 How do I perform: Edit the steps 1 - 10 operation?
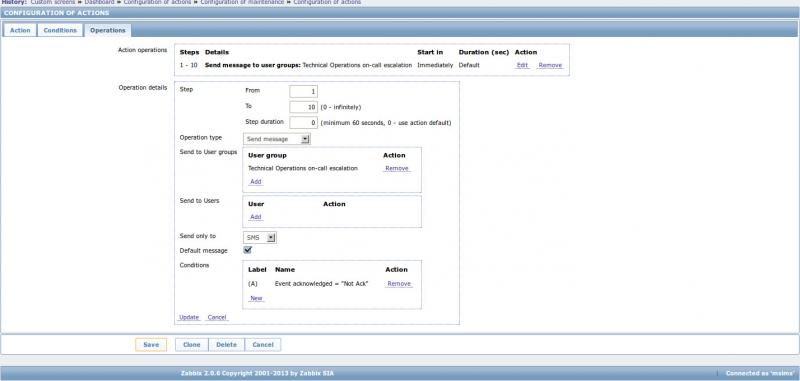pos(522,65)
